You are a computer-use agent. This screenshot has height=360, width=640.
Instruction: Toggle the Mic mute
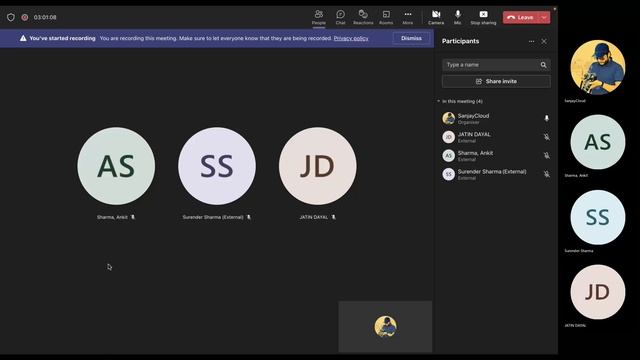(458, 18)
